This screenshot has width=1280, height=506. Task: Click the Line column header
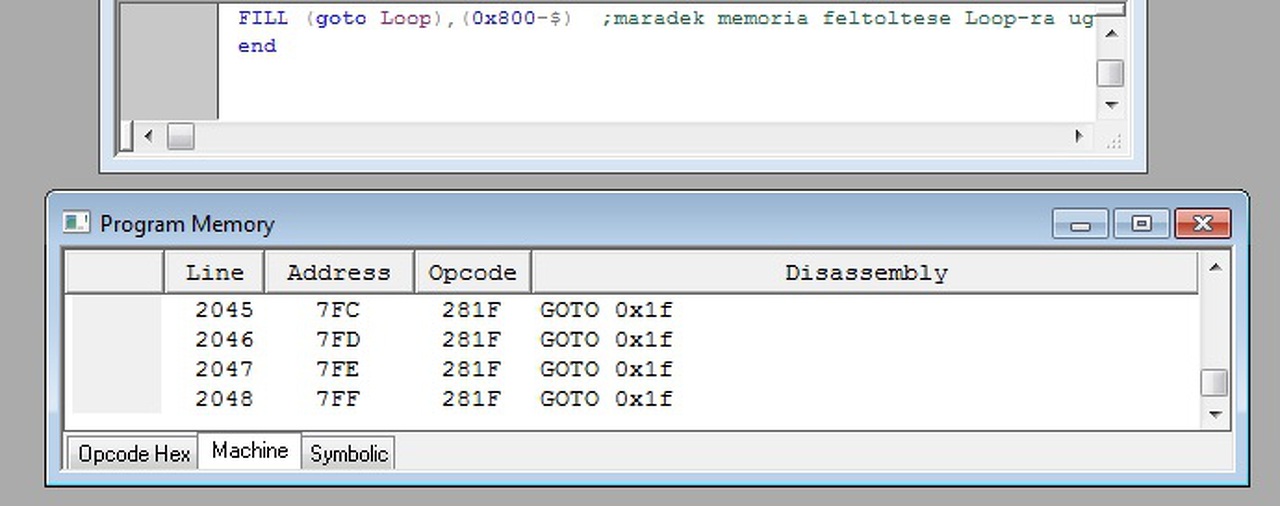click(x=215, y=273)
